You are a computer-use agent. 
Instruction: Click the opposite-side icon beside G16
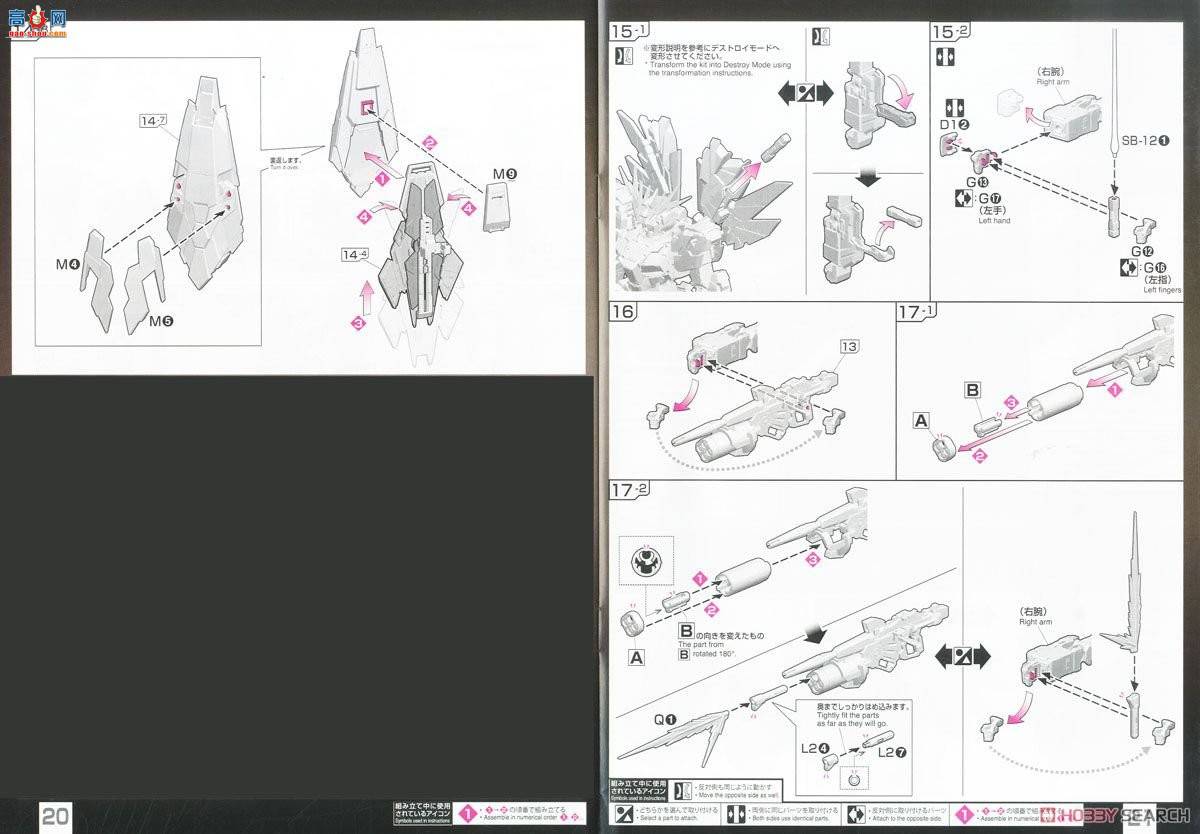pyautogui.click(x=1131, y=268)
